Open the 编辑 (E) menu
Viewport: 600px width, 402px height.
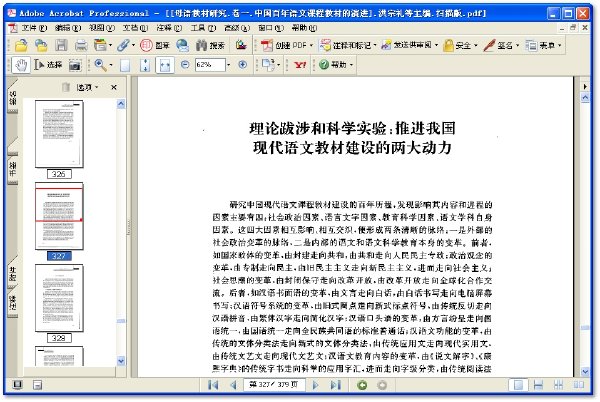(x=68, y=28)
